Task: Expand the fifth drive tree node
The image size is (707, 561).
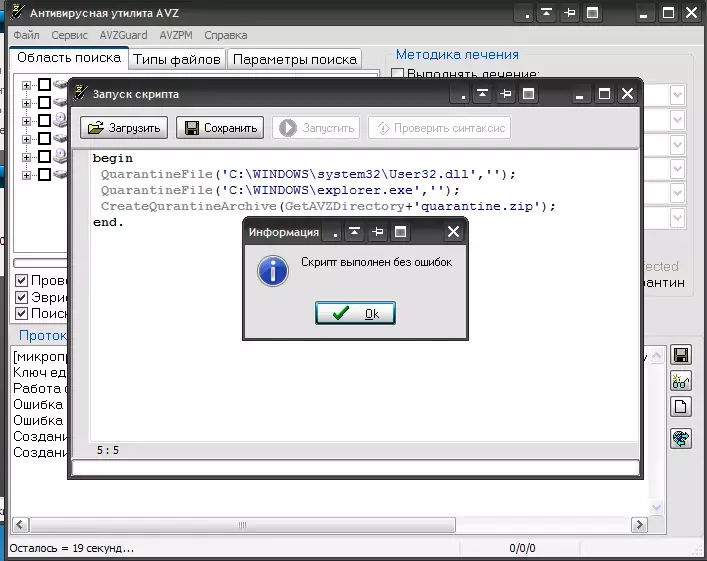Action: click(x=26, y=157)
